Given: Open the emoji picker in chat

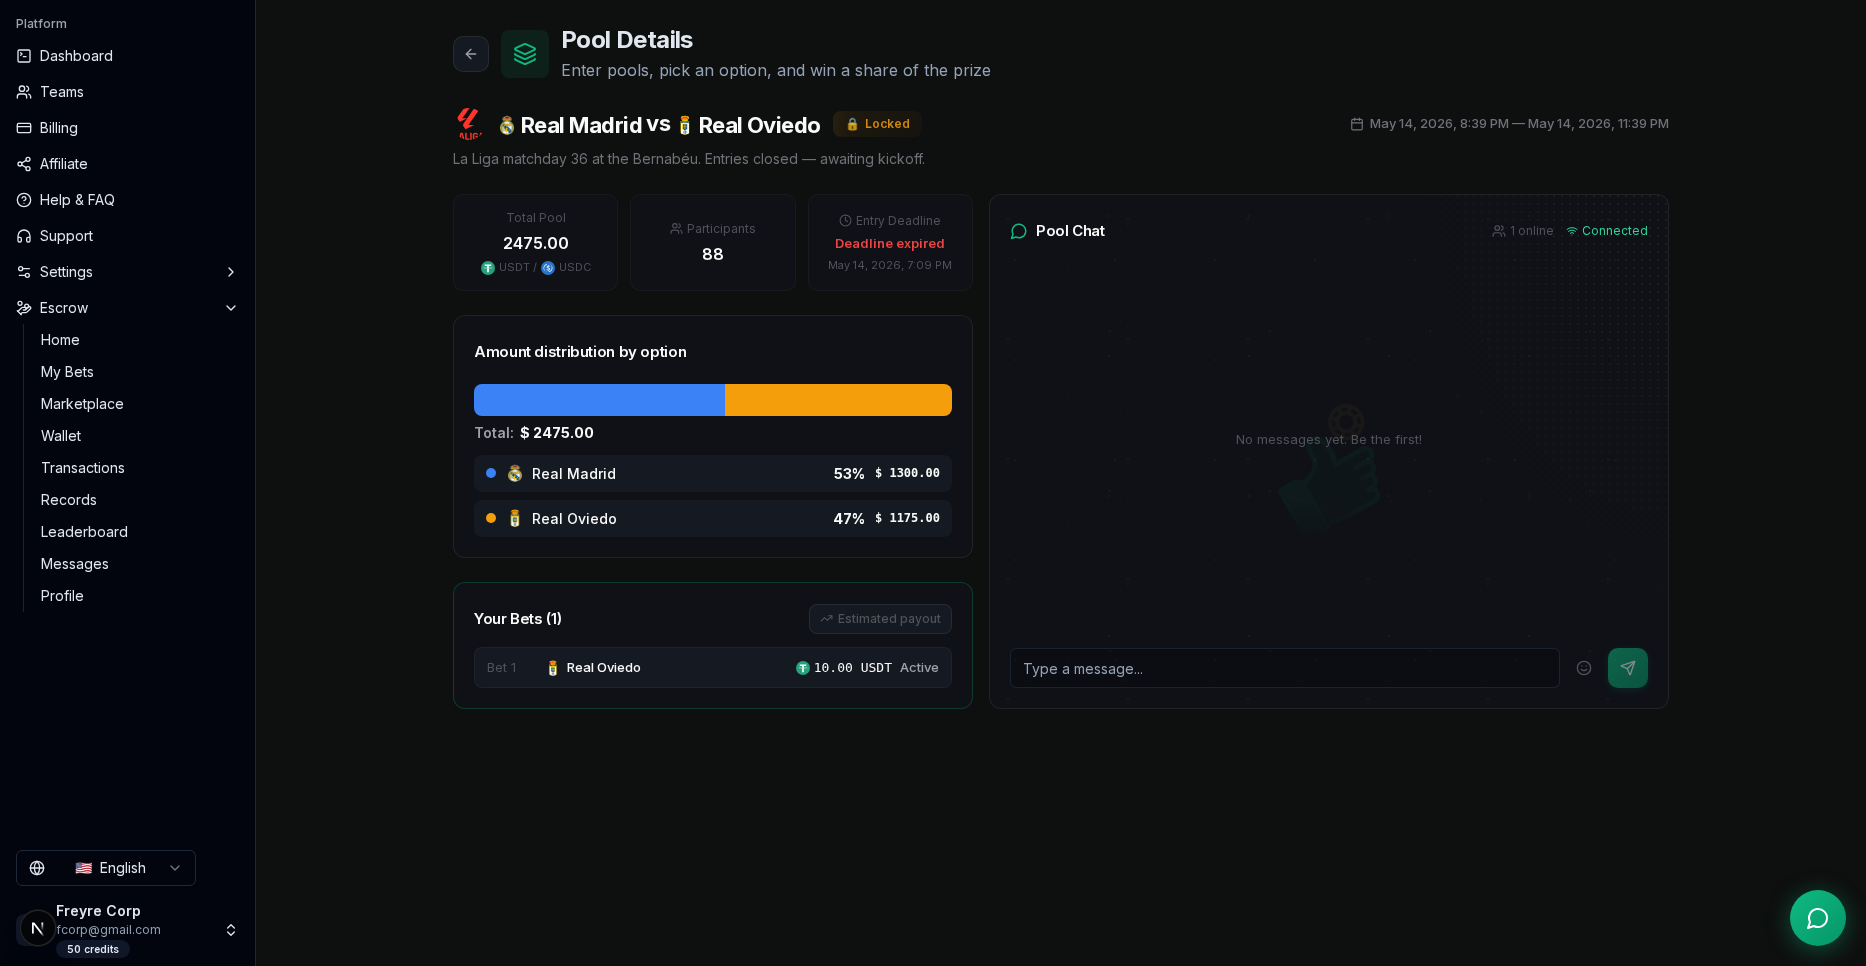Looking at the screenshot, I should click(1584, 668).
